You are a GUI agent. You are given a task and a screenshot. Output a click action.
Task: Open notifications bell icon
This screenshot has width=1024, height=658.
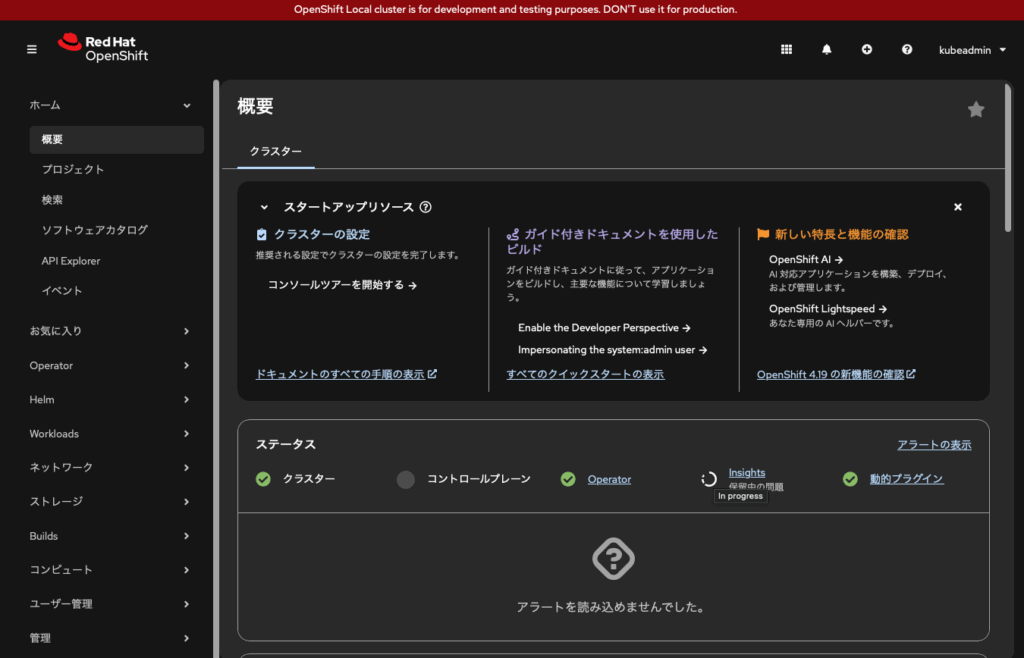click(826, 49)
